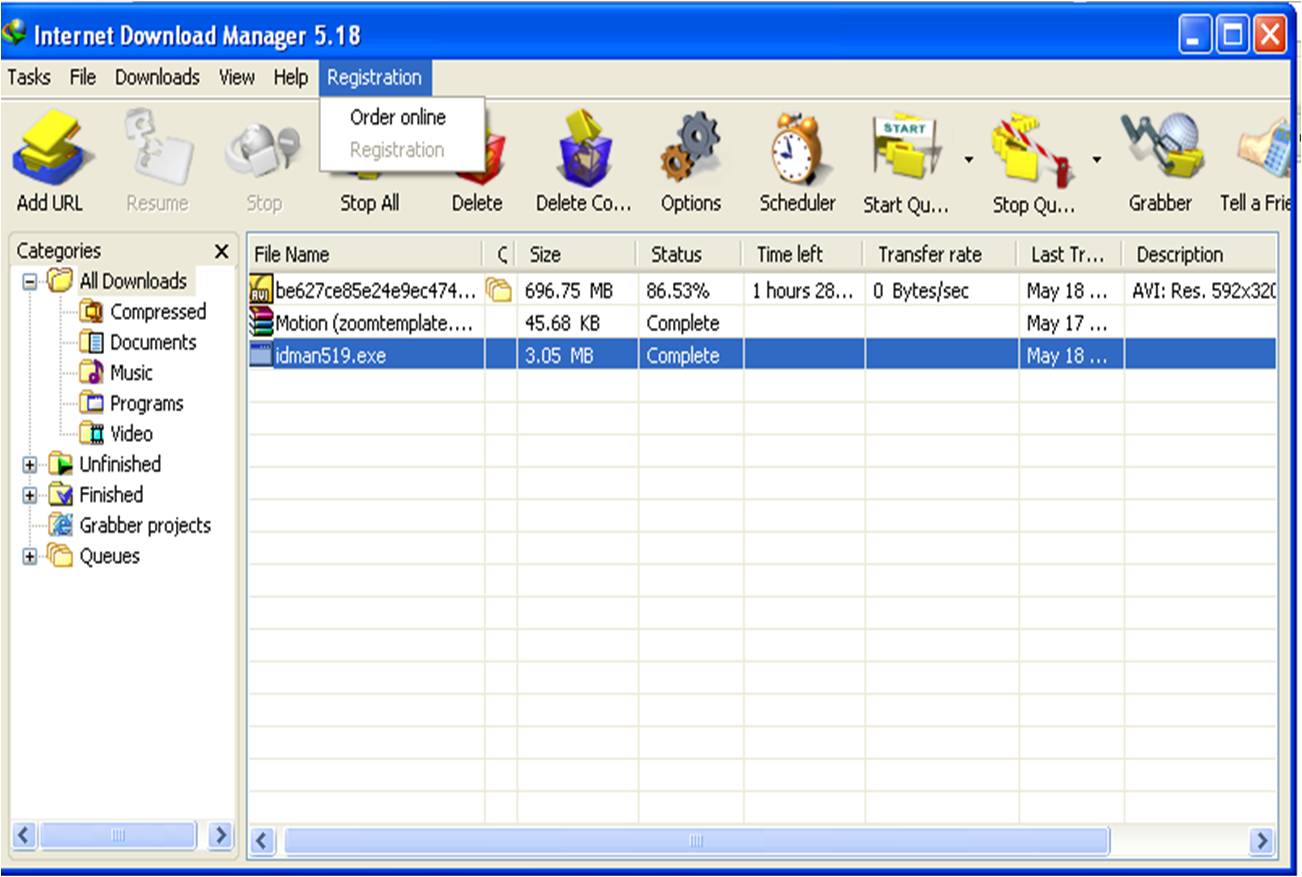Close the open Registration menu bar item
The width and height of the screenshot is (1302, 877).
coord(375,77)
